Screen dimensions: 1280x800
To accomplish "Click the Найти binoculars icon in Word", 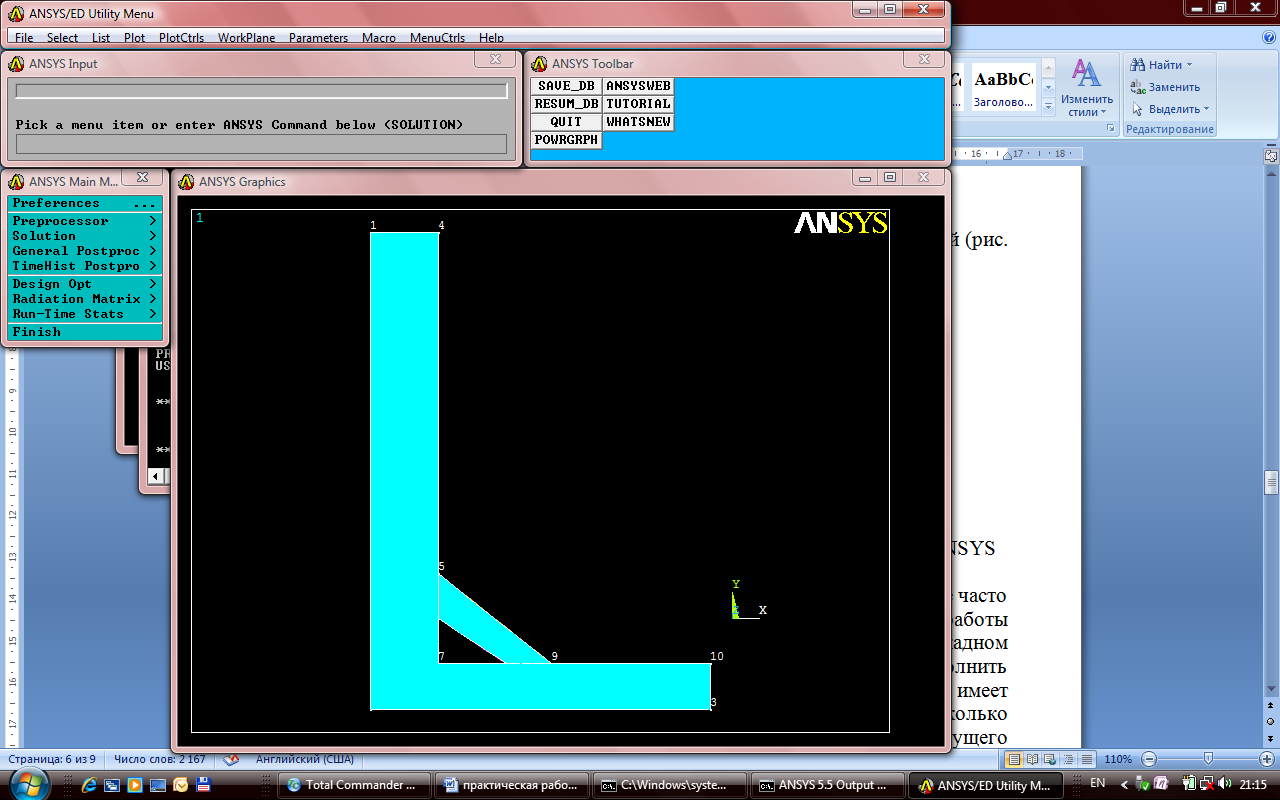I will 1137,65.
